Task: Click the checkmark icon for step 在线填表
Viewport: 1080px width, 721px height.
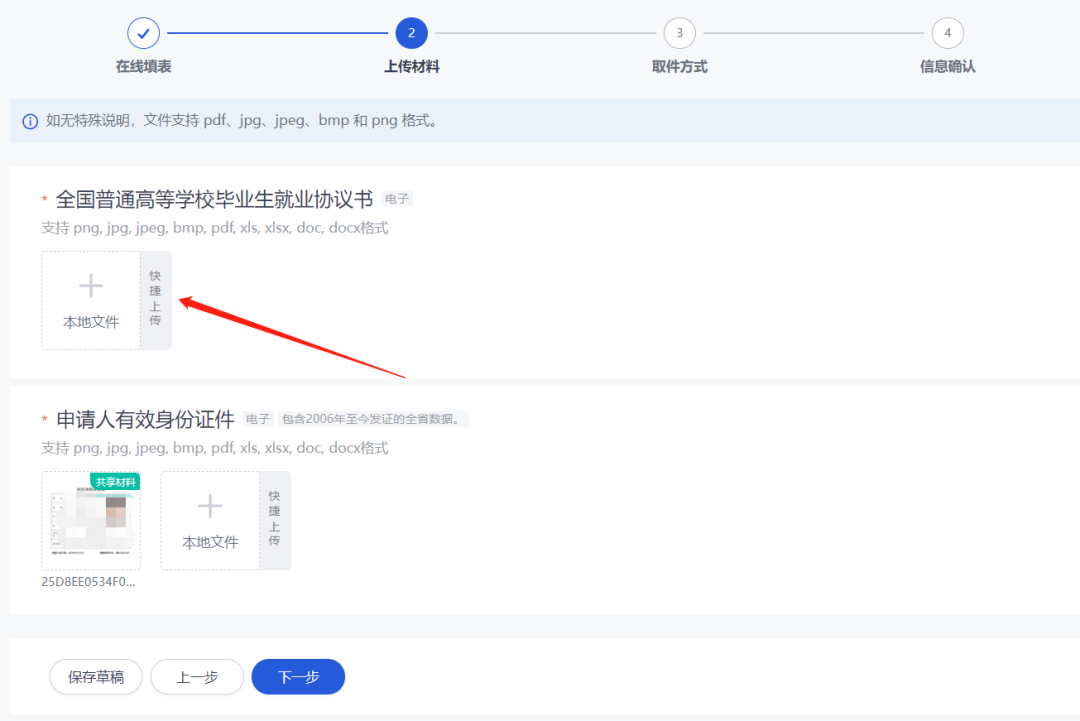Action: pyautogui.click(x=143, y=32)
